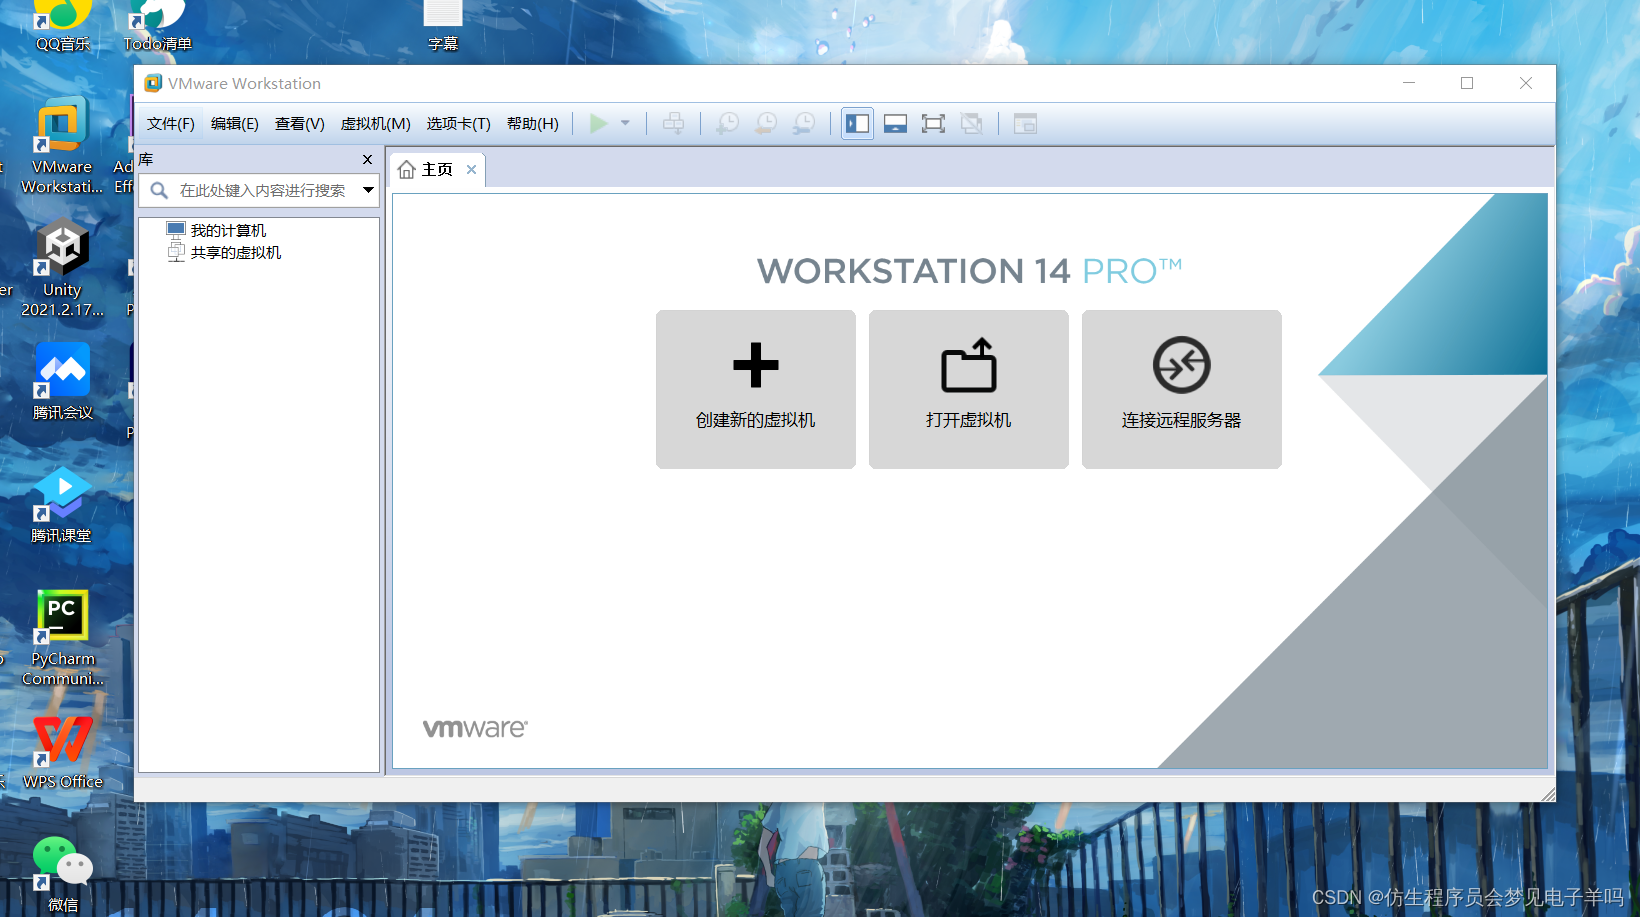This screenshot has width=1640, height=917.
Task: Open the 虚拟机(M) menu
Action: [x=376, y=124]
